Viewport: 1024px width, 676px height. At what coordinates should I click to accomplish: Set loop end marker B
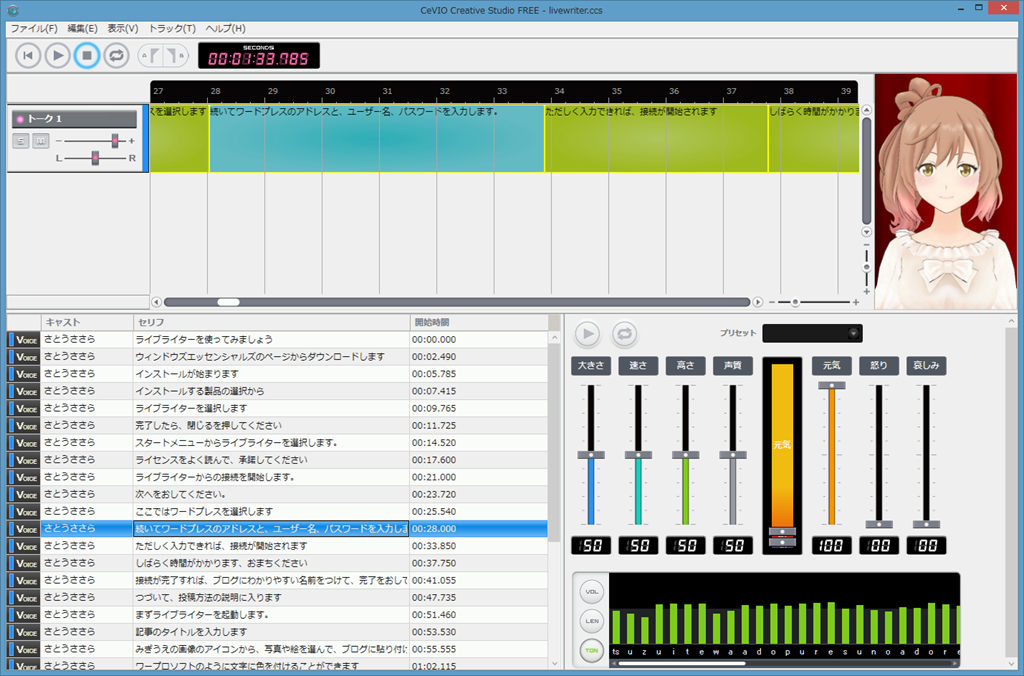coord(175,56)
